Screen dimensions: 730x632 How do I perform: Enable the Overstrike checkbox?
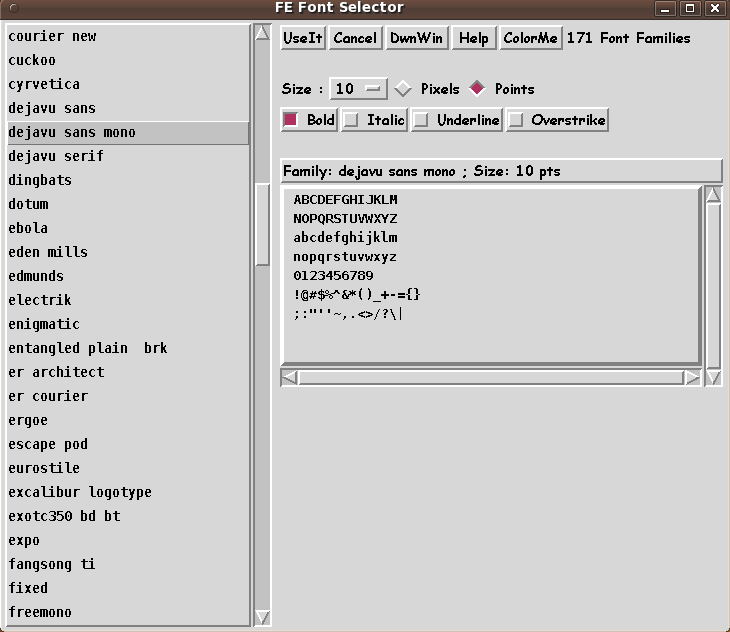tap(557, 120)
